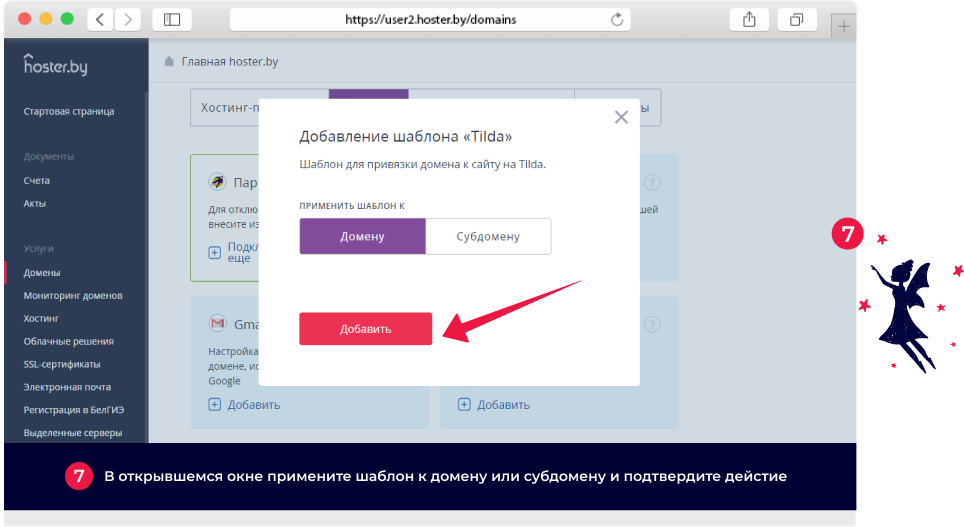Click the plus icon beside Подкл еще
Viewport: 964px width, 527px height.
(x=214, y=252)
